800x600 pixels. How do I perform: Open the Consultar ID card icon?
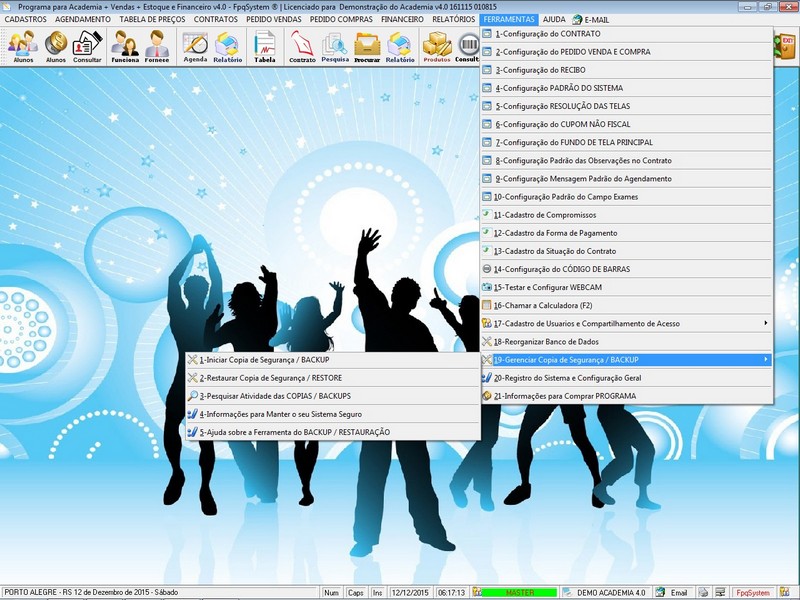click(87, 46)
